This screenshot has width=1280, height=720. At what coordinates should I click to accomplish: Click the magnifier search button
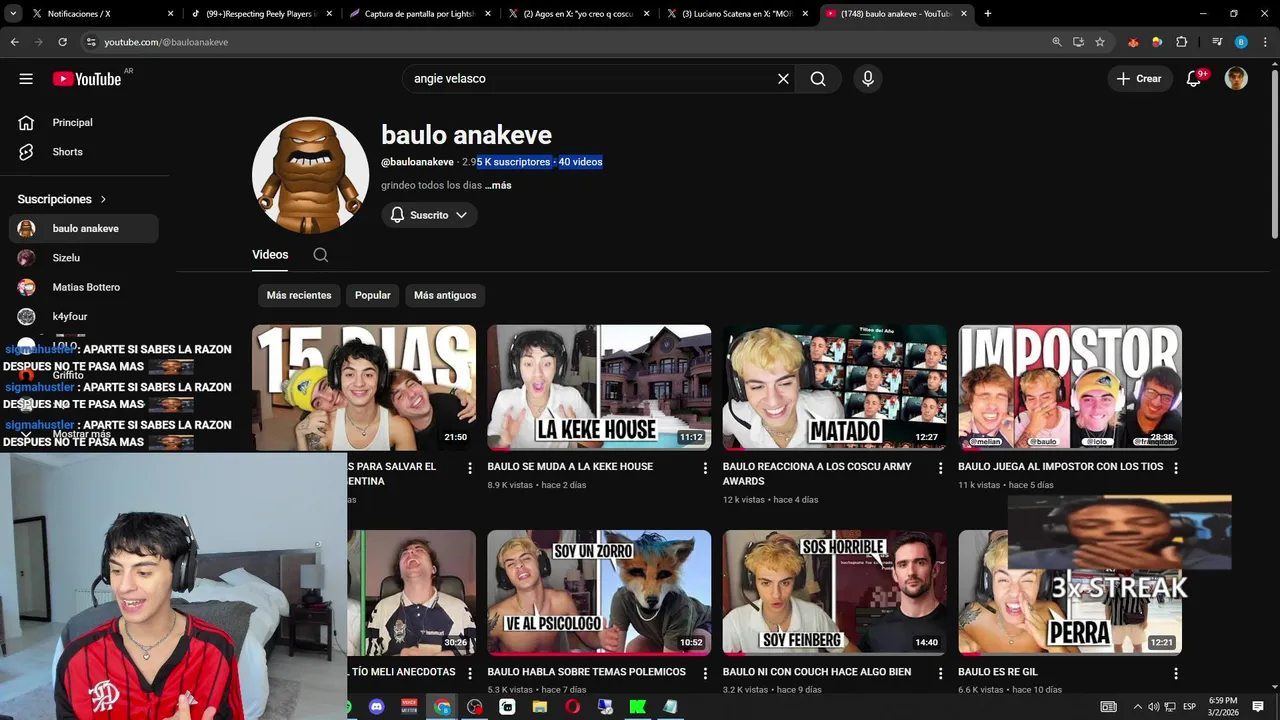tap(818, 79)
